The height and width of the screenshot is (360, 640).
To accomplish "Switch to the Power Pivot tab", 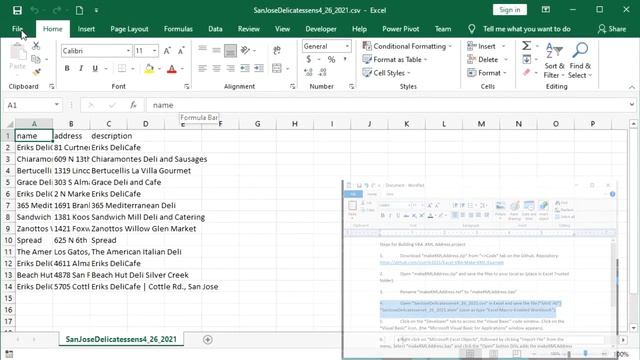I will 400,29.
